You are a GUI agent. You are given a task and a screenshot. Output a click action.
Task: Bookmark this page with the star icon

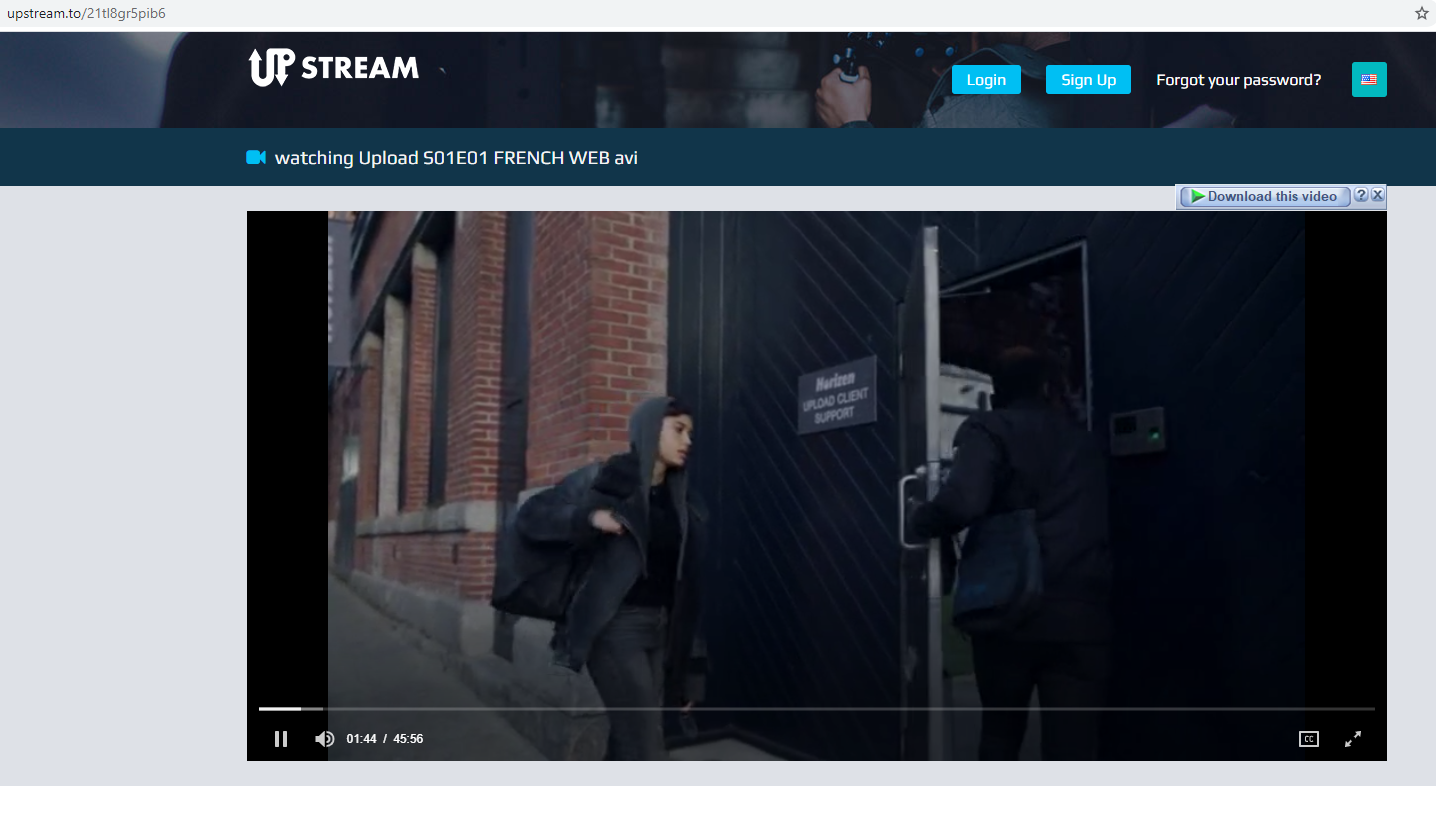(x=1421, y=13)
